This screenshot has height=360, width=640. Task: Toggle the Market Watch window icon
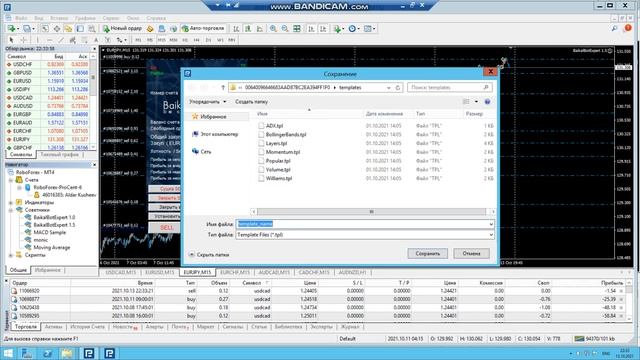[x=45, y=29]
